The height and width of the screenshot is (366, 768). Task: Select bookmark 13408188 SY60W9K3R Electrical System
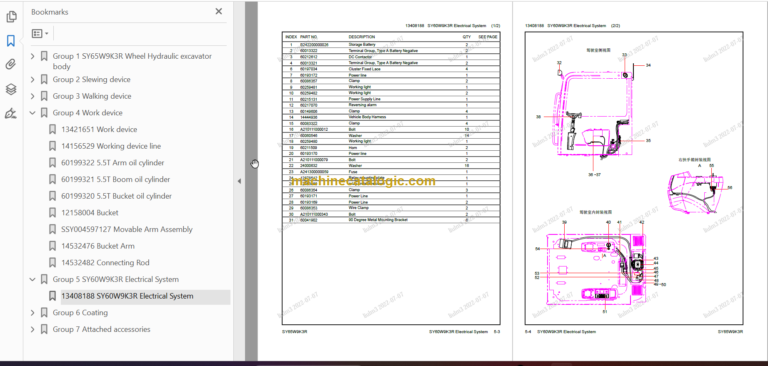click(x=127, y=296)
